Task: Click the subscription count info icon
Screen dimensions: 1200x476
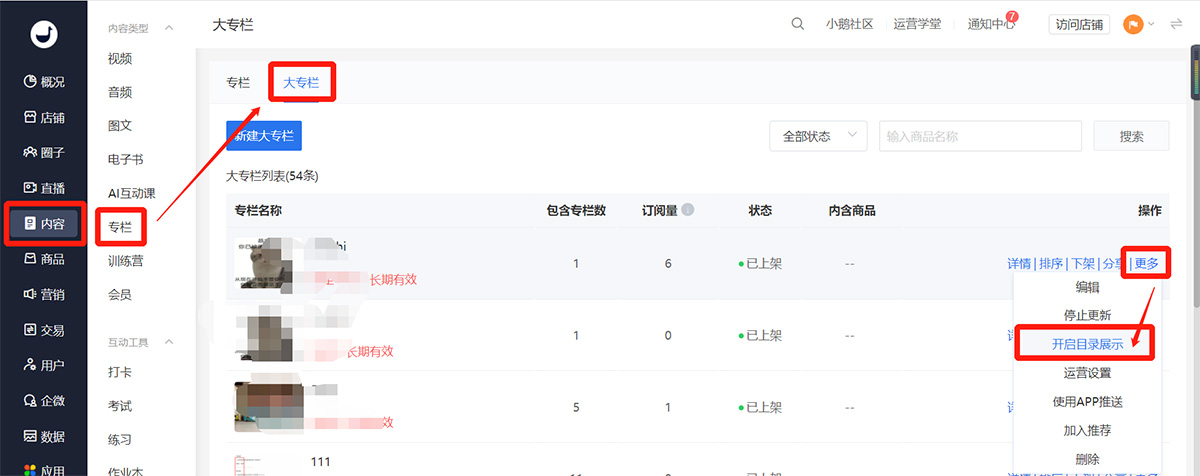Action: click(688, 210)
